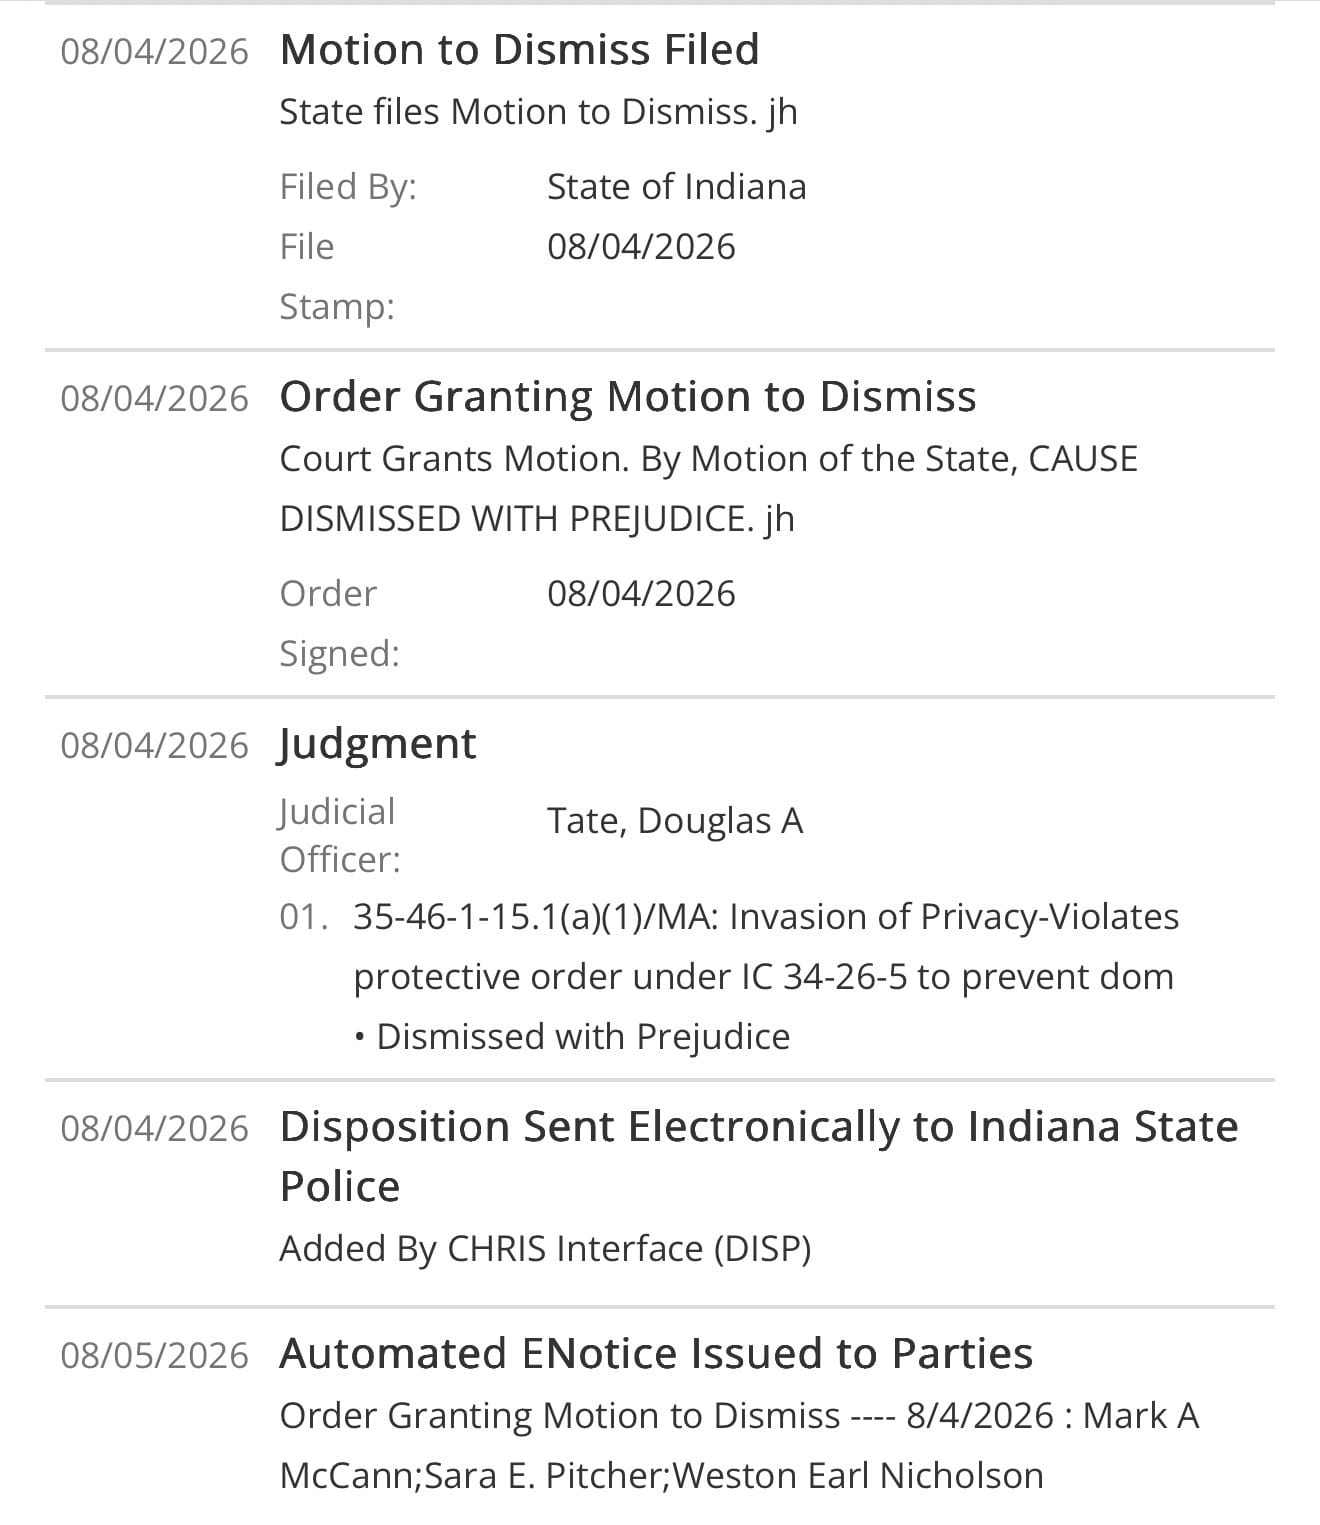Click 'CAUSE DISMISSED WITH PREJUDICE' order text
1320x1525 pixels.
coord(708,489)
